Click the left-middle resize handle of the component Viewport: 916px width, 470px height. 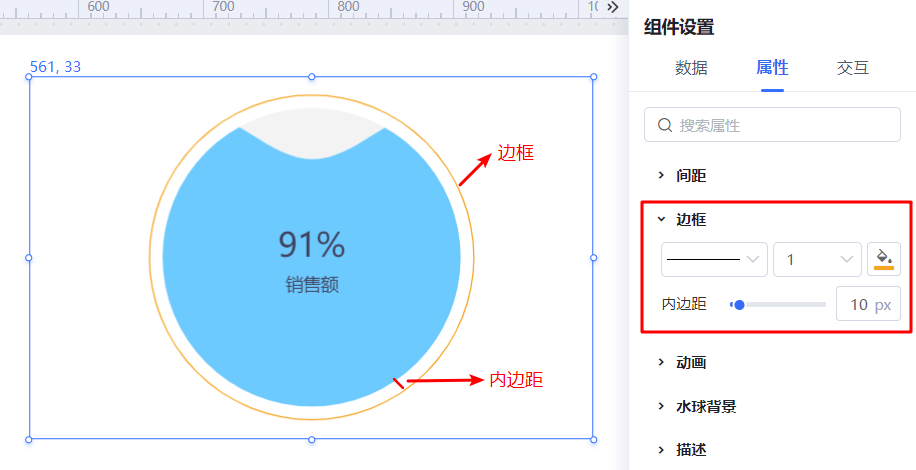click(x=28, y=257)
